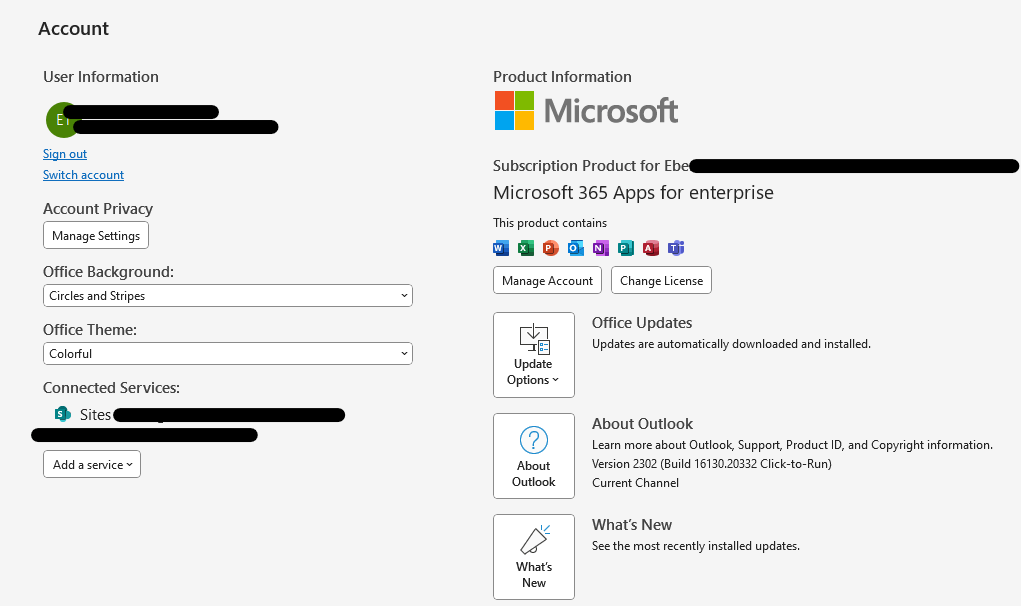Expand the Office Background dropdown

coord(228,296)
